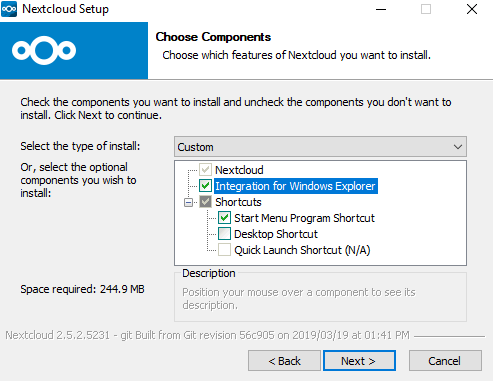
Task: Select Quick Launch Shortcut (N/A) label
Action: [302, 250]
